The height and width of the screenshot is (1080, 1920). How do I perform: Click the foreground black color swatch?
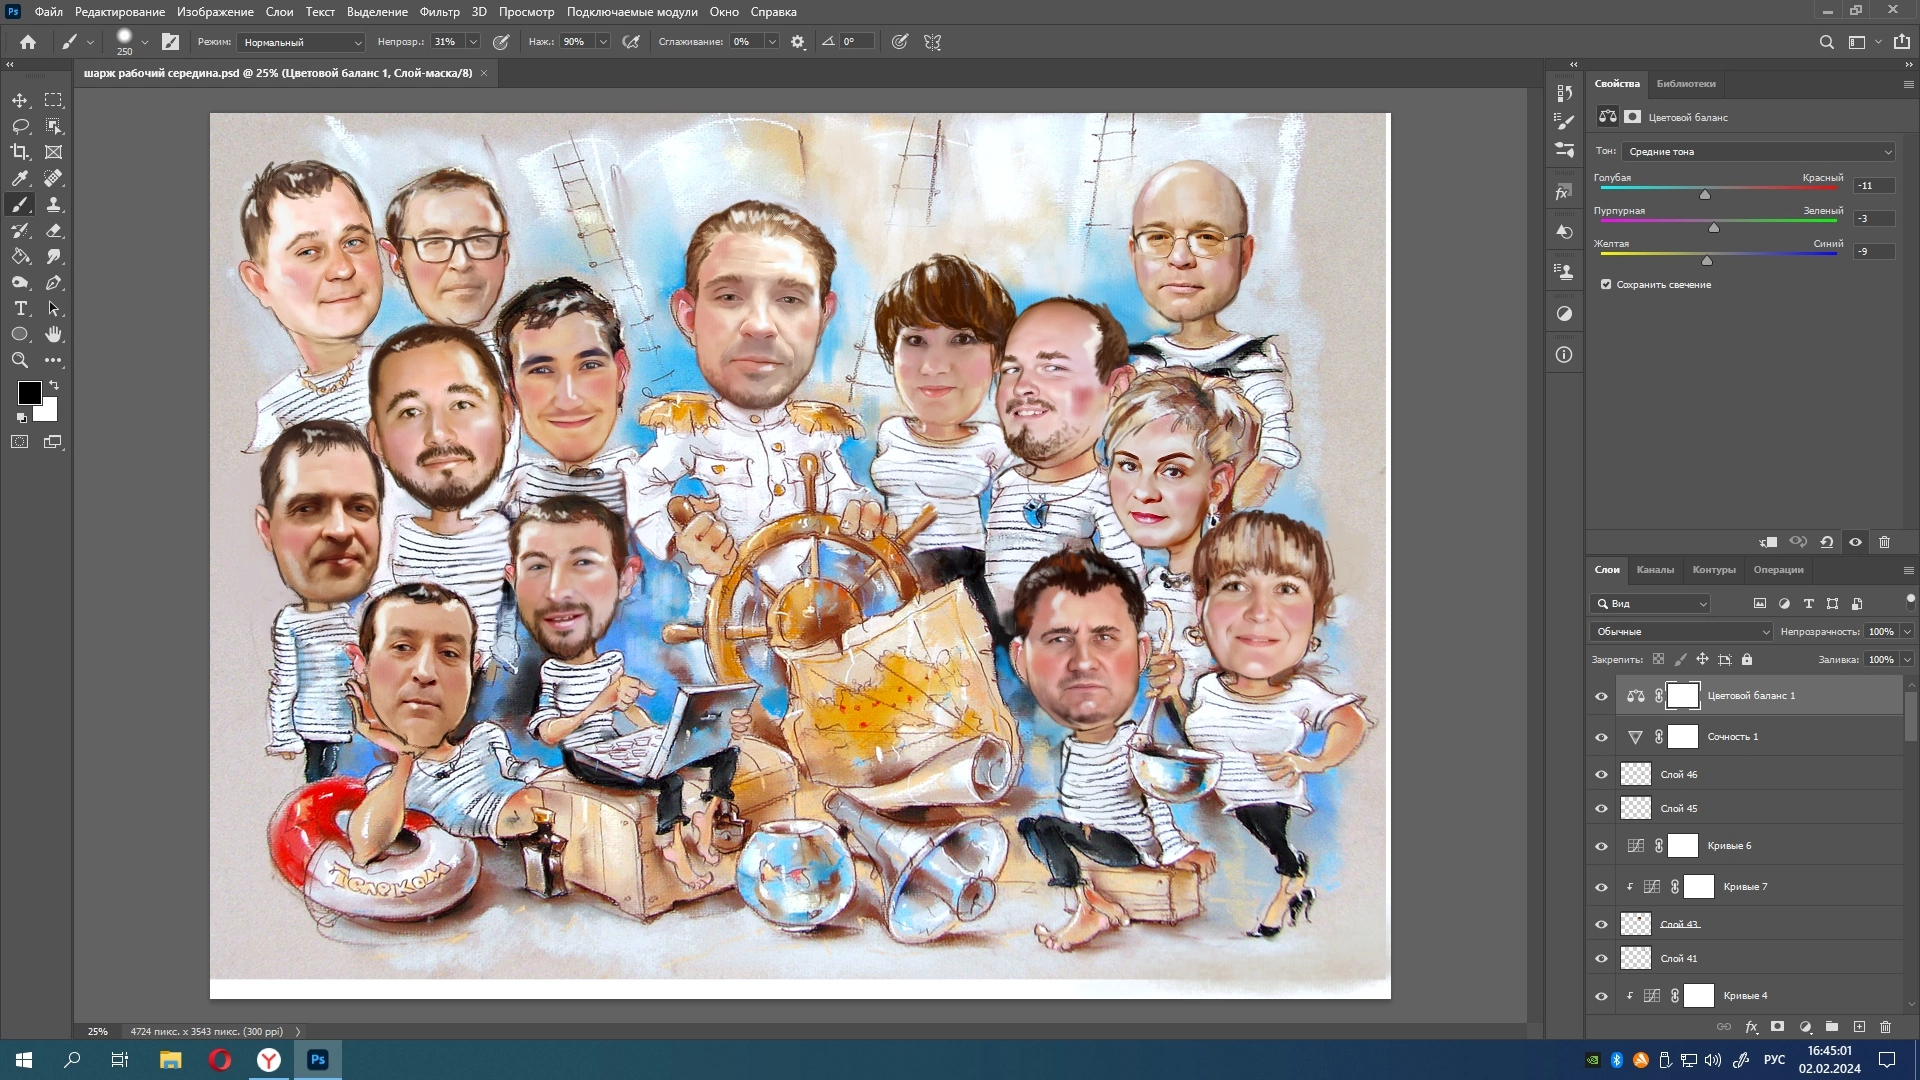28,392
